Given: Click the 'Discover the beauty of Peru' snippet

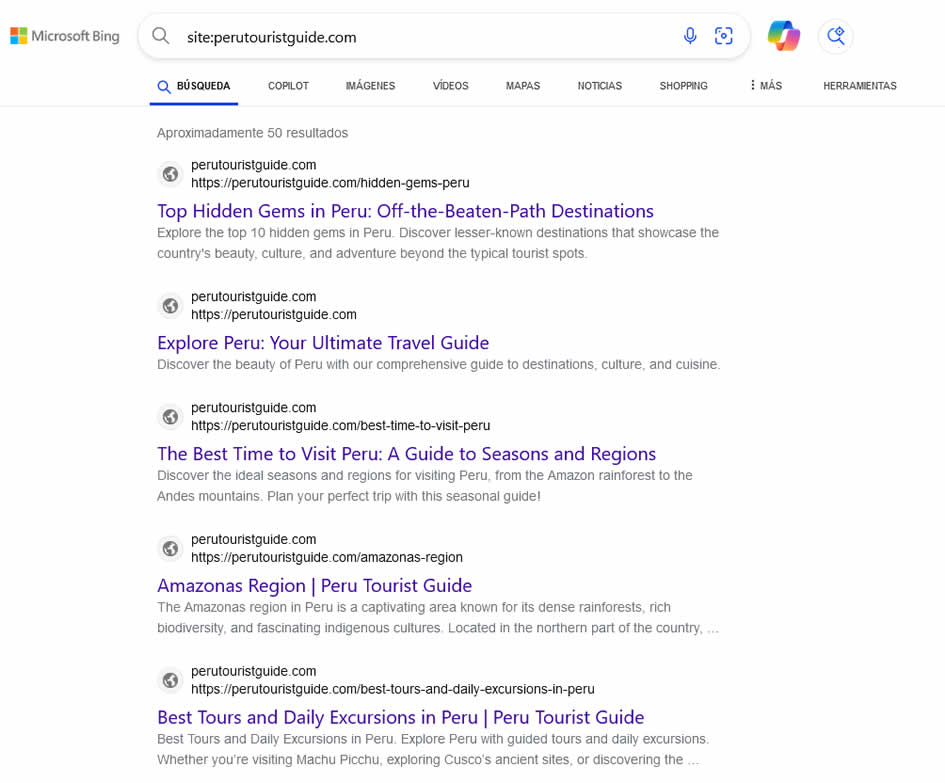Looking at the screenshot, I should point(439,364).
